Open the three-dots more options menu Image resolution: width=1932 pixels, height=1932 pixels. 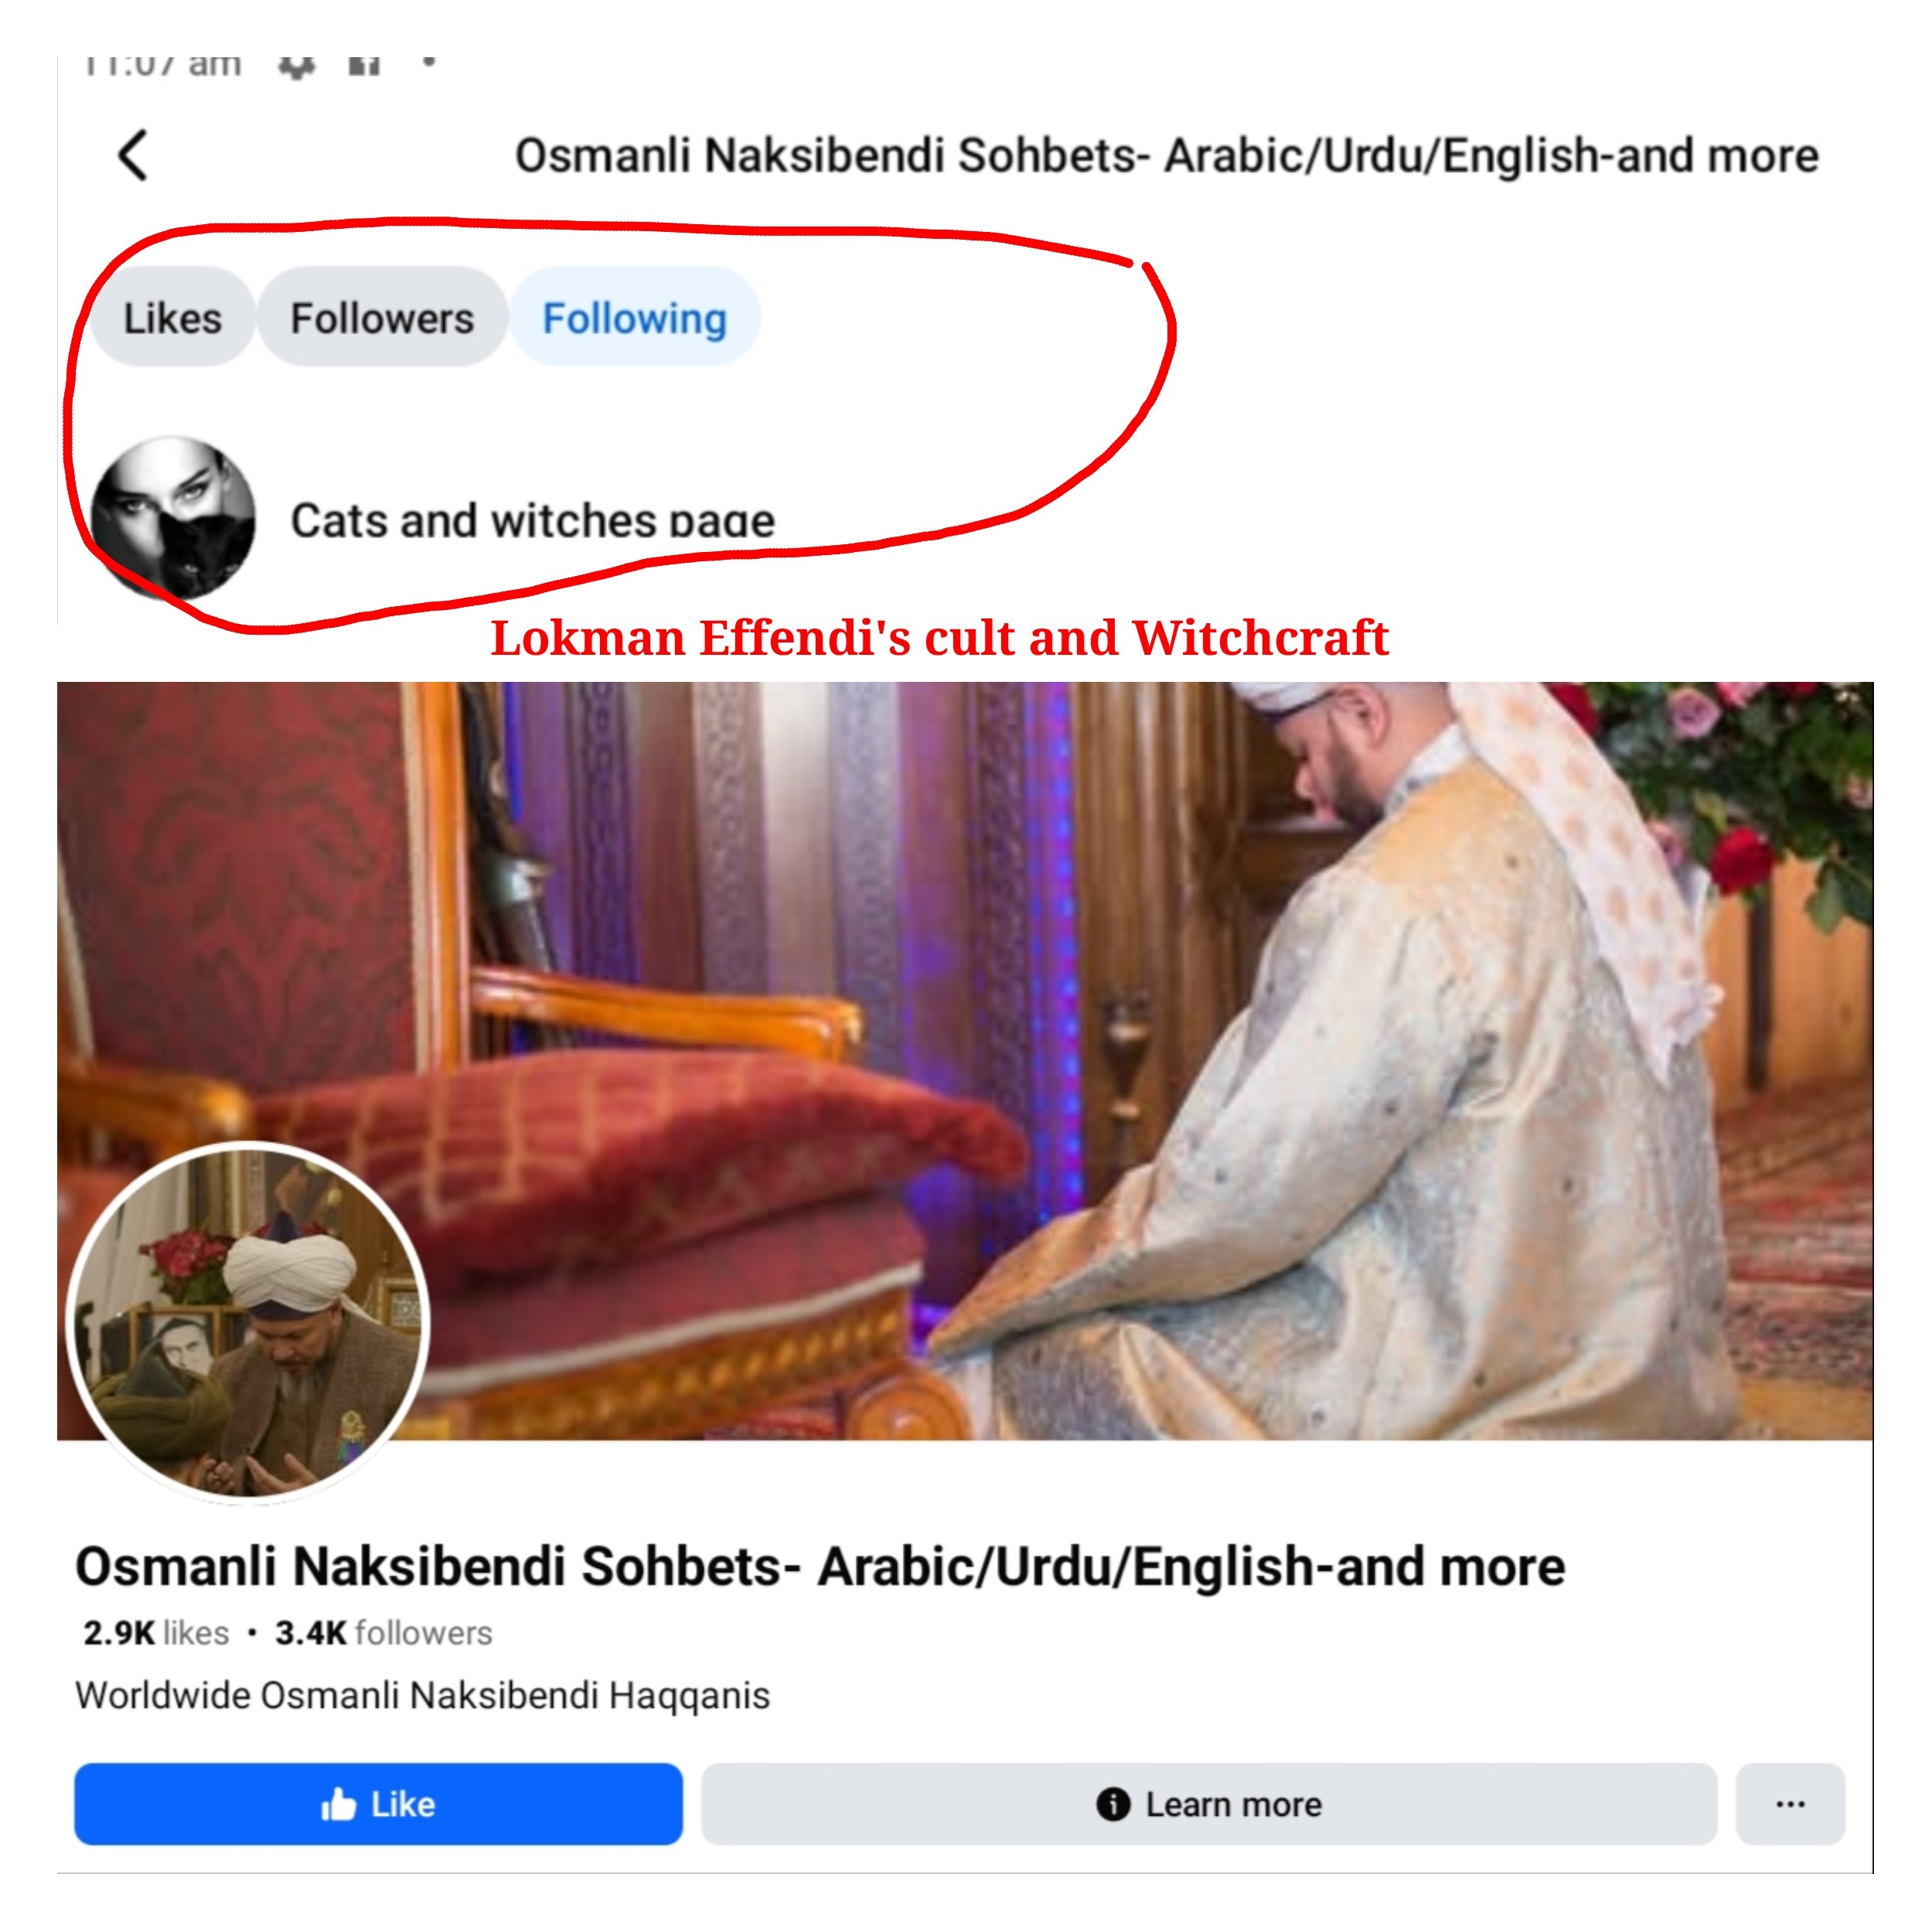point(1790,1804)
